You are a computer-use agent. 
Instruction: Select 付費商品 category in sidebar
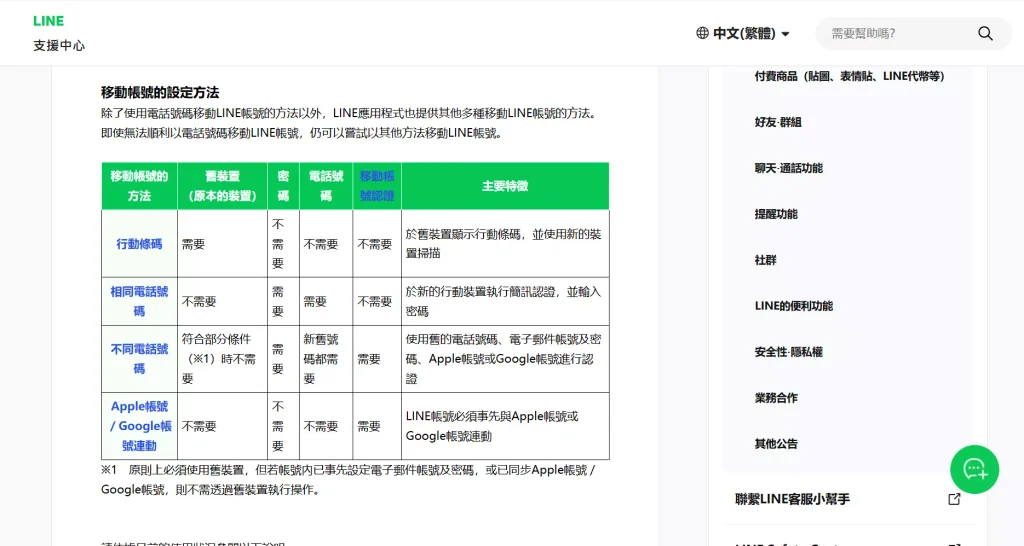849,76
